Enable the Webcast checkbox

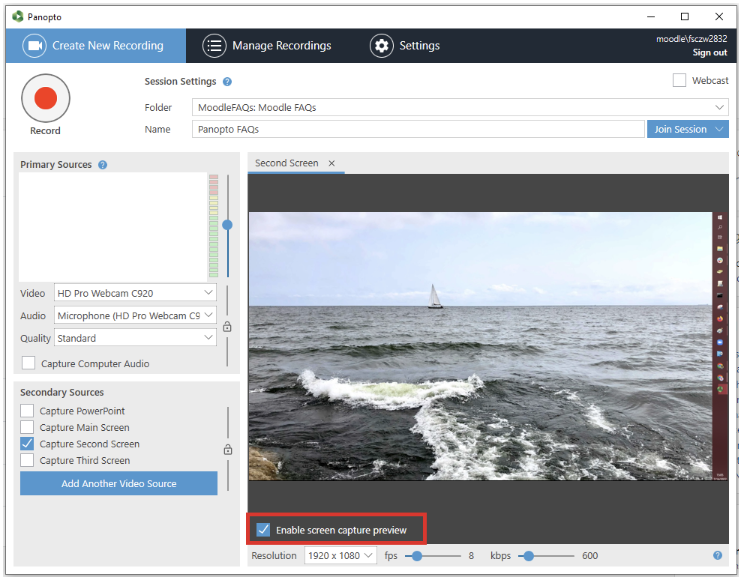(680, 80)
